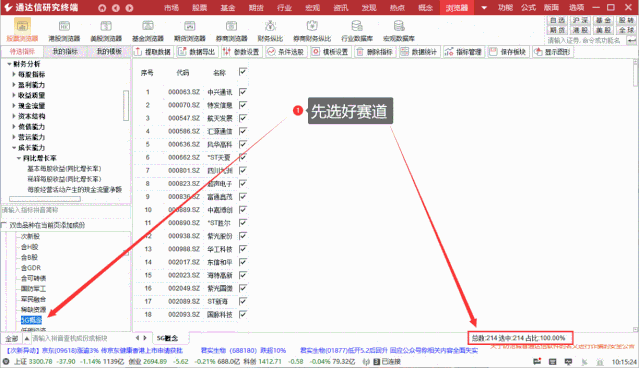Uncheck the checkbox for 华工科技 row
This screenshot has width=639, height=368.
click(x=243, y=249)
